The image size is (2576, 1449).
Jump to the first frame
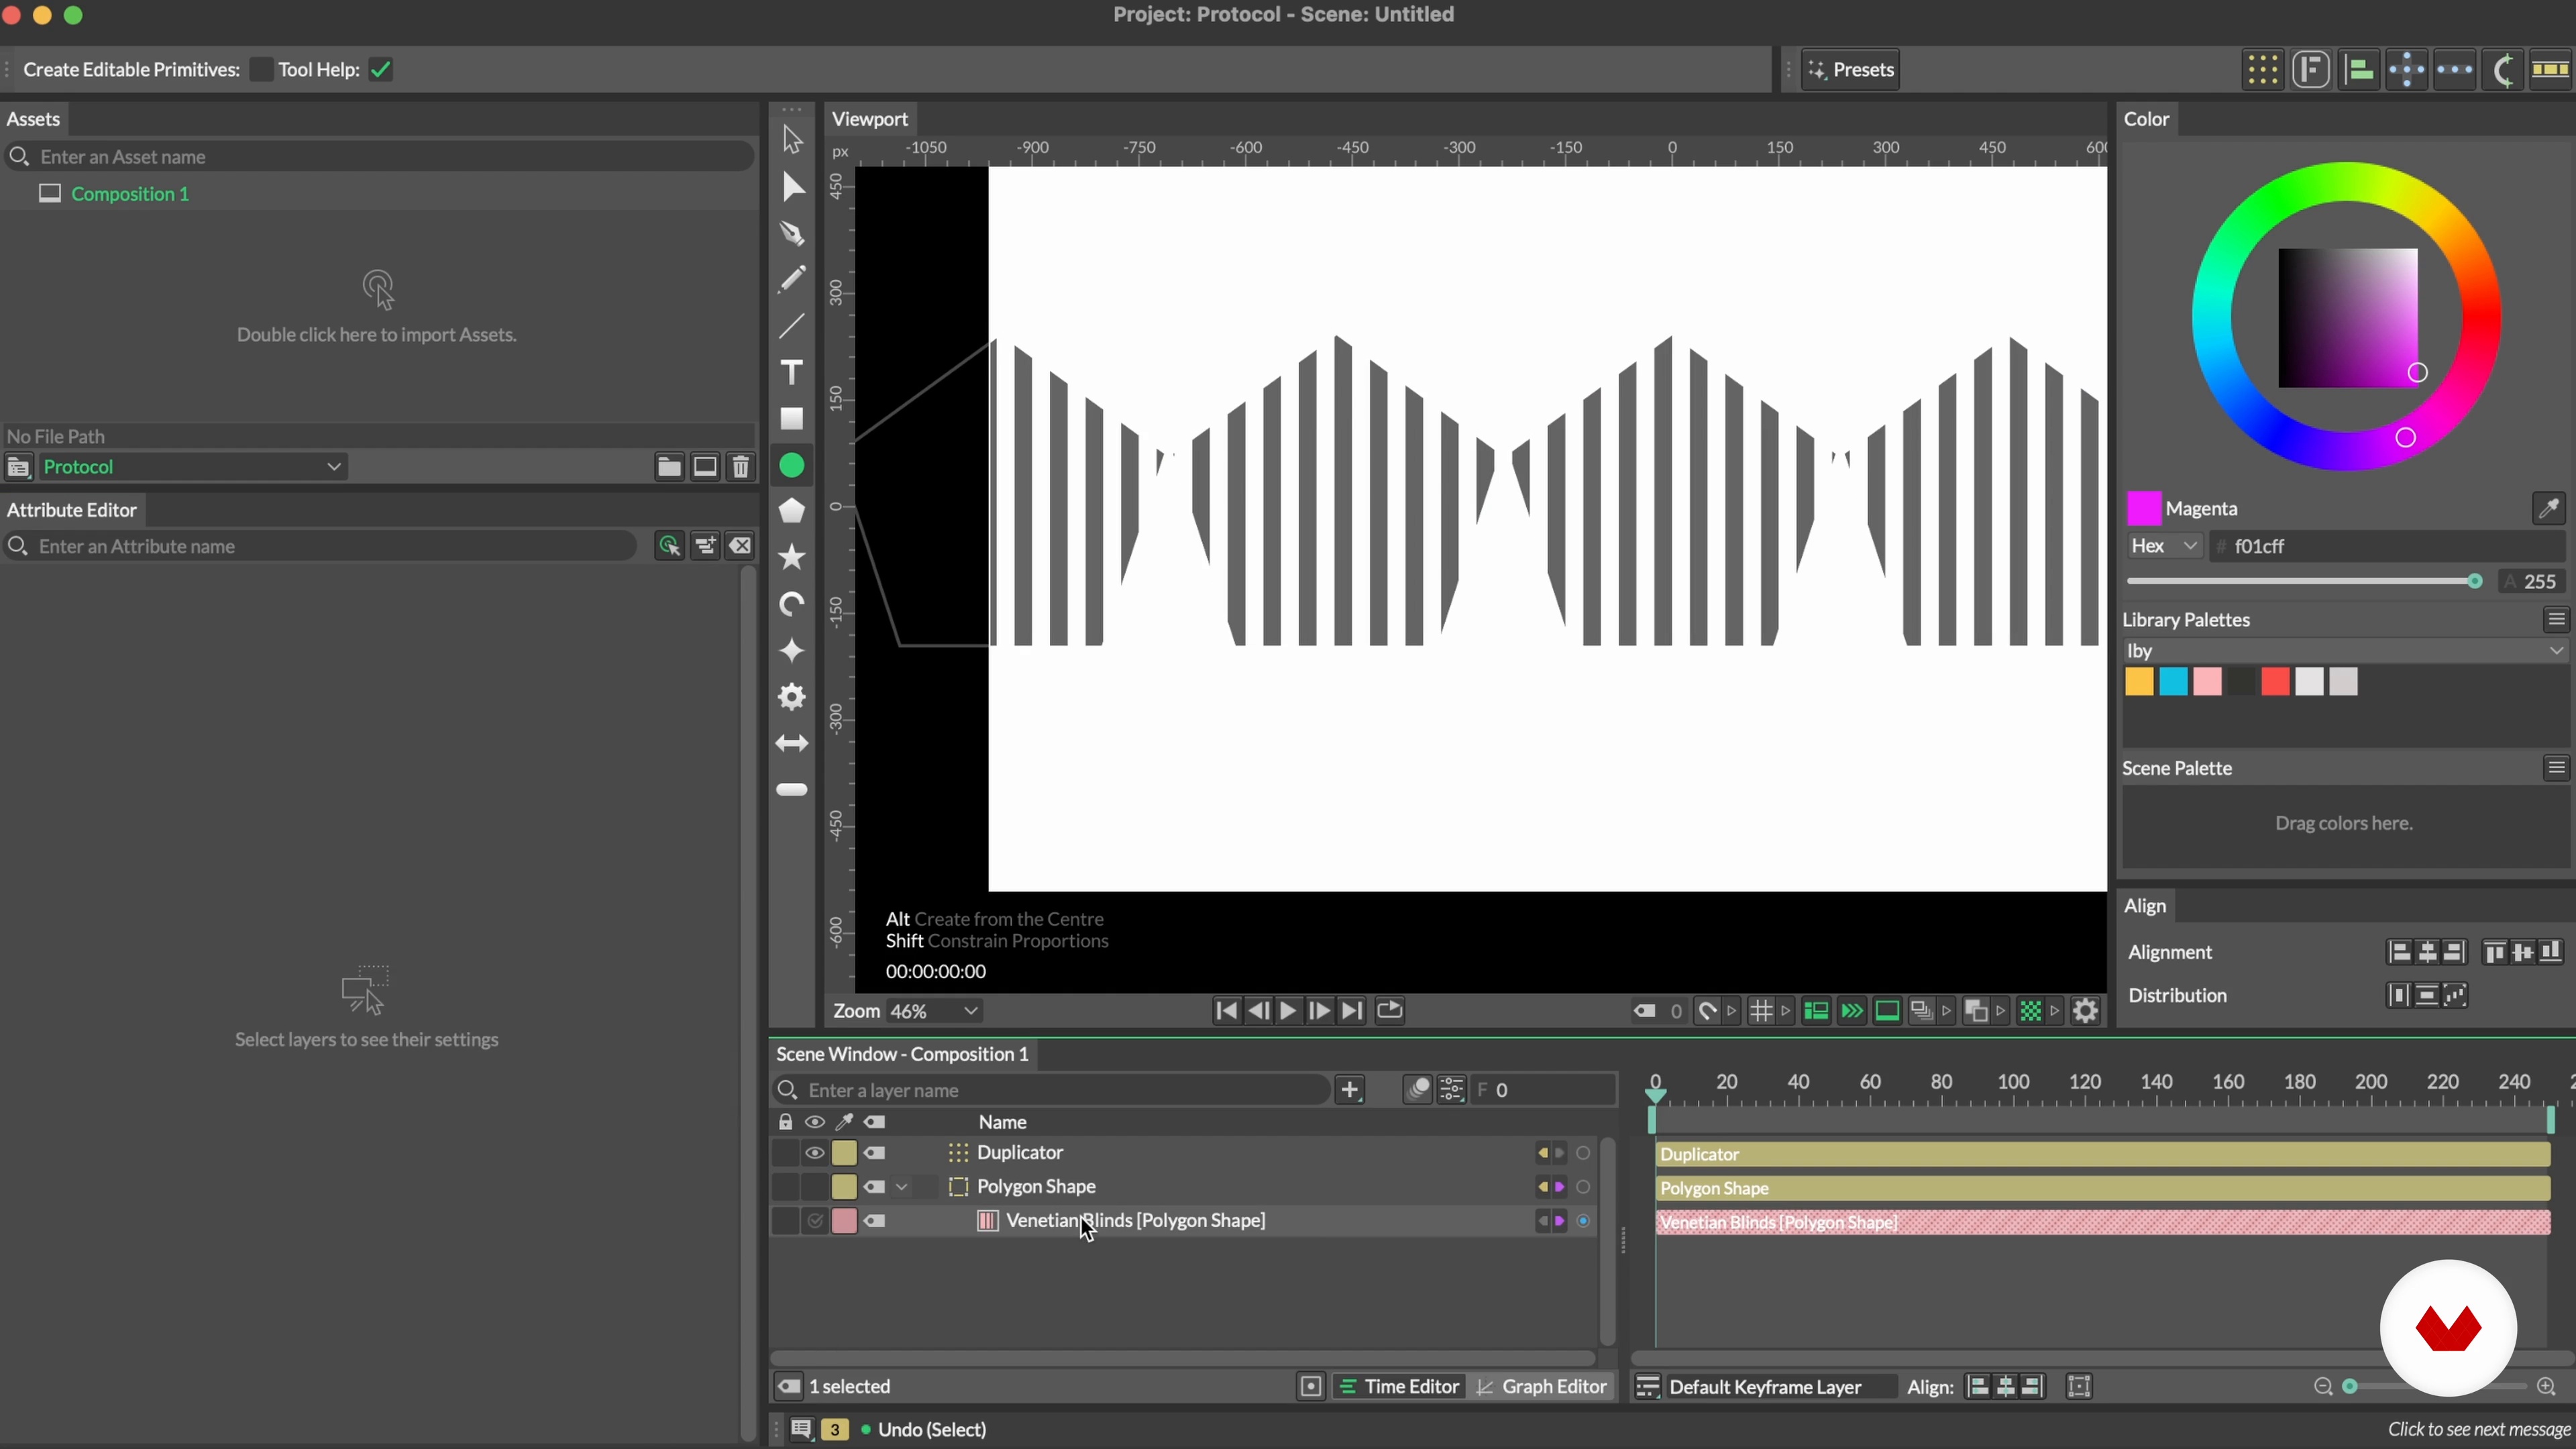[1226, 1011]
